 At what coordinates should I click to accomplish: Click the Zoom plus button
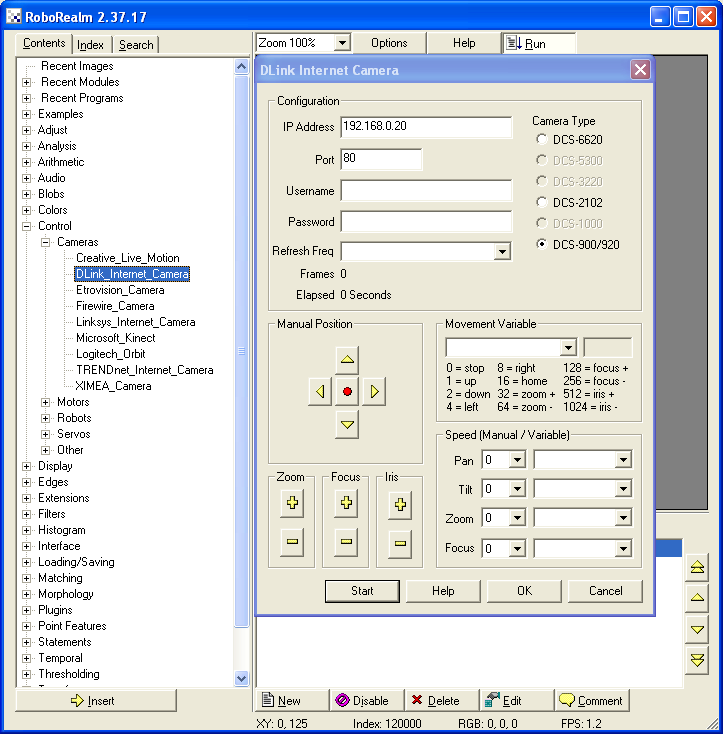[x=291, y=504]
